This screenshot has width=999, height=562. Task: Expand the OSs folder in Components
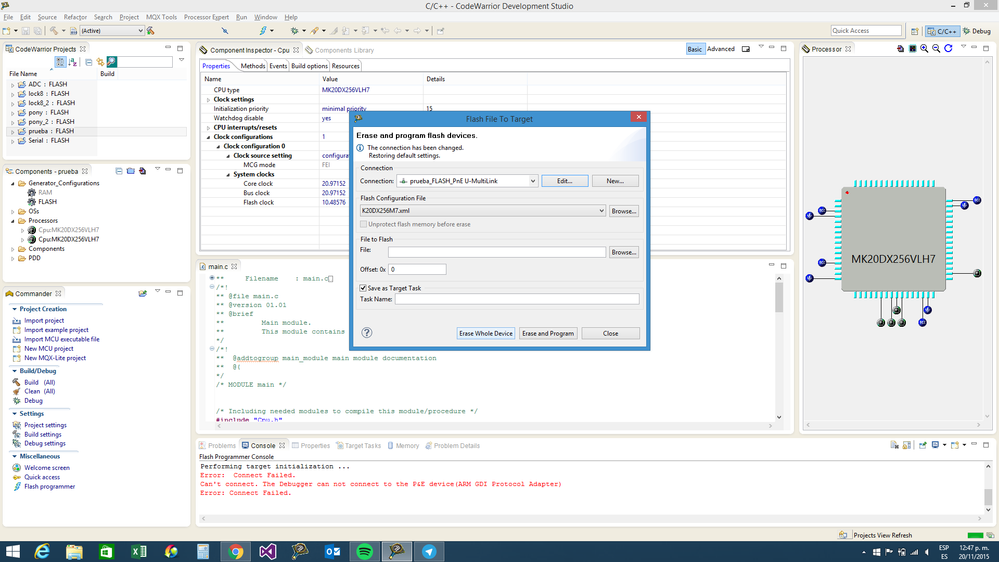click(x=13, y=212)
